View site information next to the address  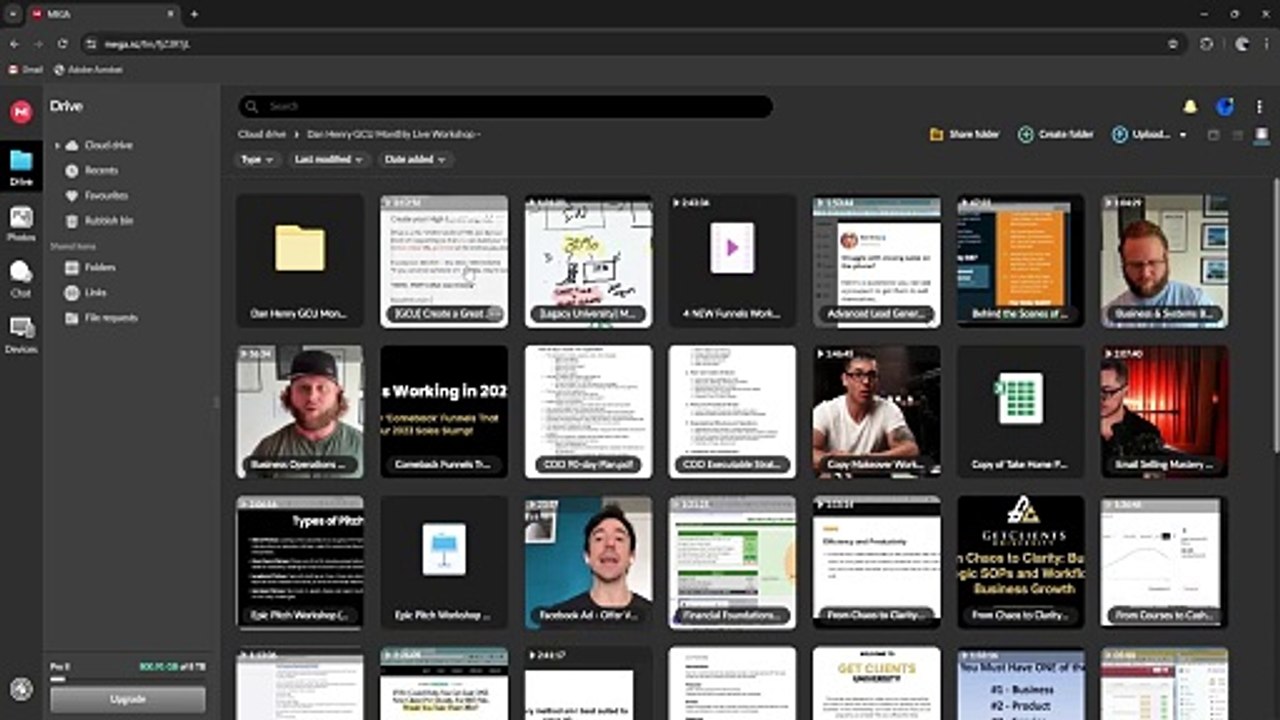pos(91,44)
